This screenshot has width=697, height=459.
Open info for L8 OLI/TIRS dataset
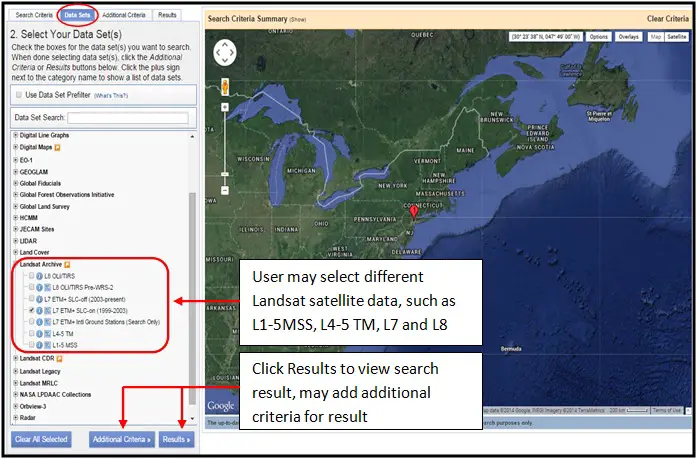tap(39, 276)
